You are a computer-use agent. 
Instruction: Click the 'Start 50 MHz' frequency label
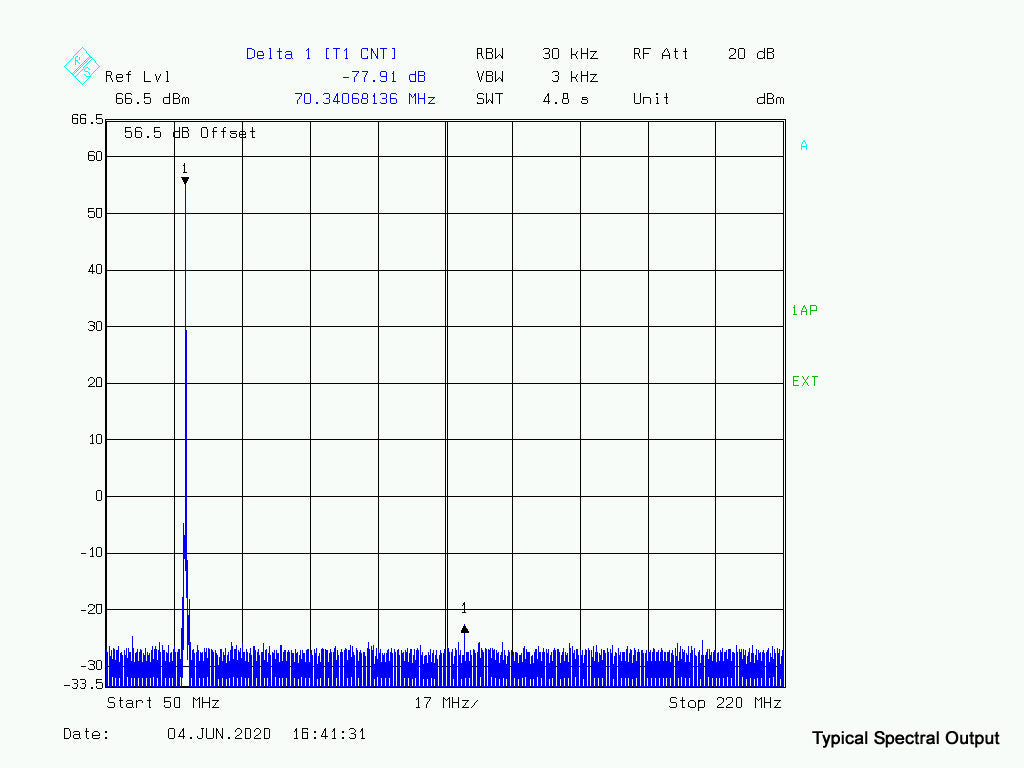(x=163, y=703)
